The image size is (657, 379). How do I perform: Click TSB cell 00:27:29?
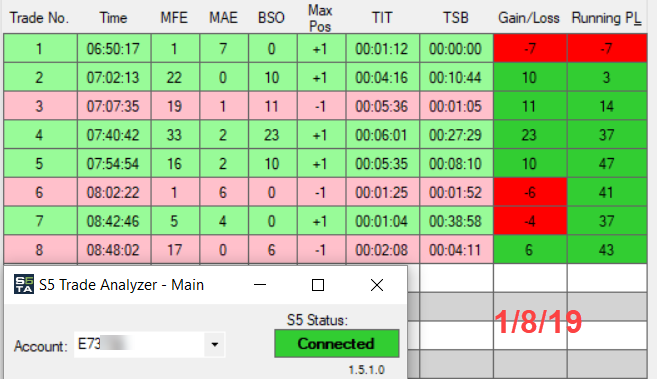coord(456,135)
